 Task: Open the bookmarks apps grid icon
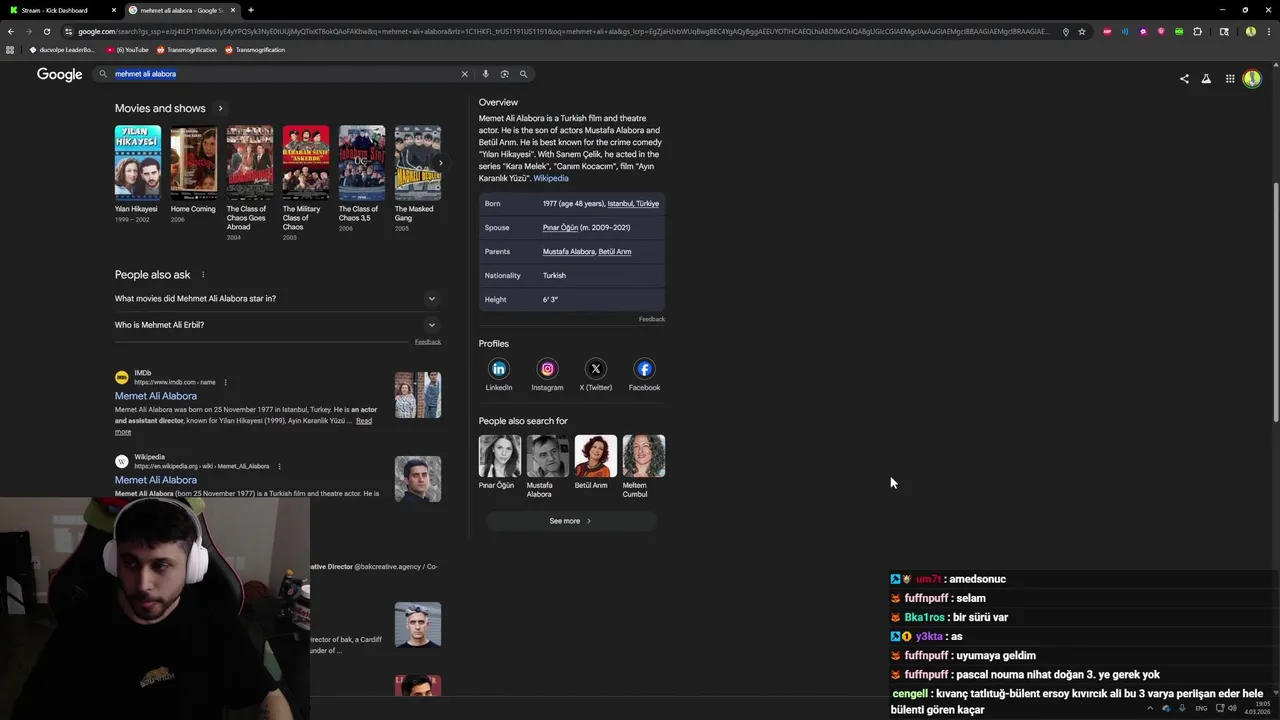pos(10,49)
